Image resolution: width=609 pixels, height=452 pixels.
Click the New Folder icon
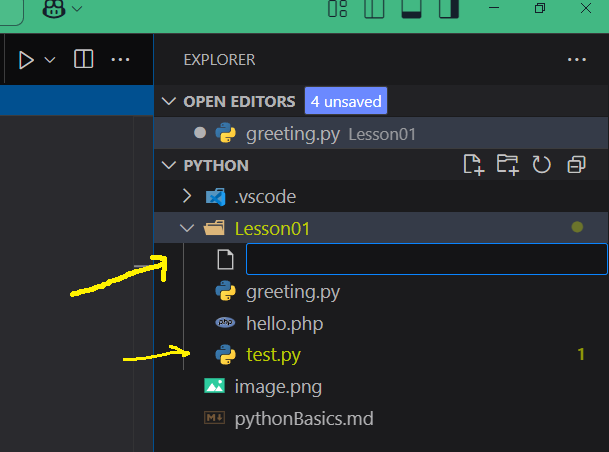508,165
